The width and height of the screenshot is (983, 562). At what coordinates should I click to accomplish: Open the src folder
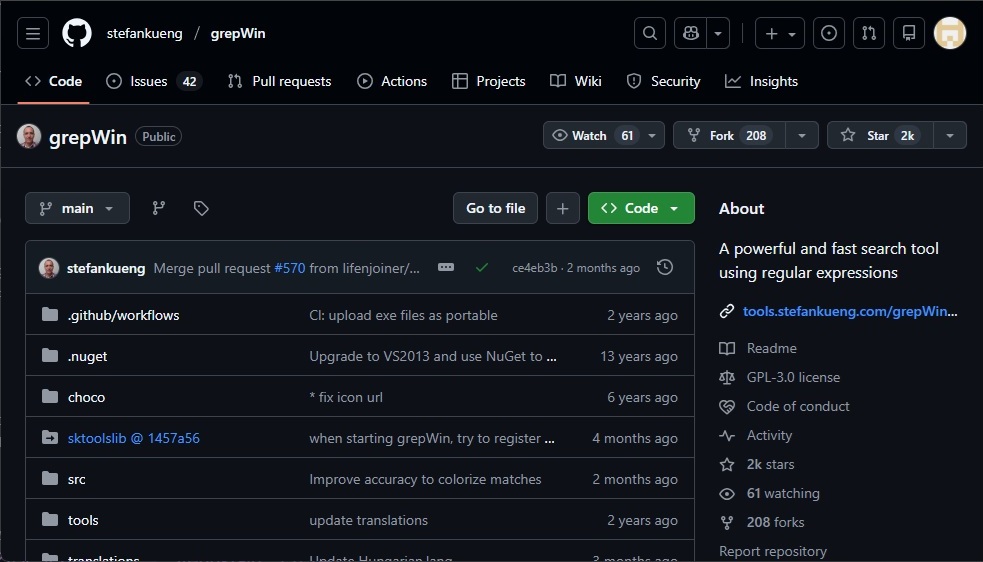[76, 479]
